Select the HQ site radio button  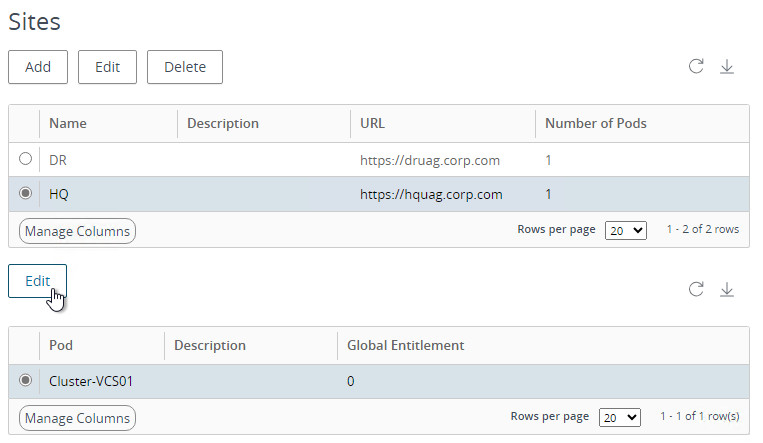click(x=25, y=193)
